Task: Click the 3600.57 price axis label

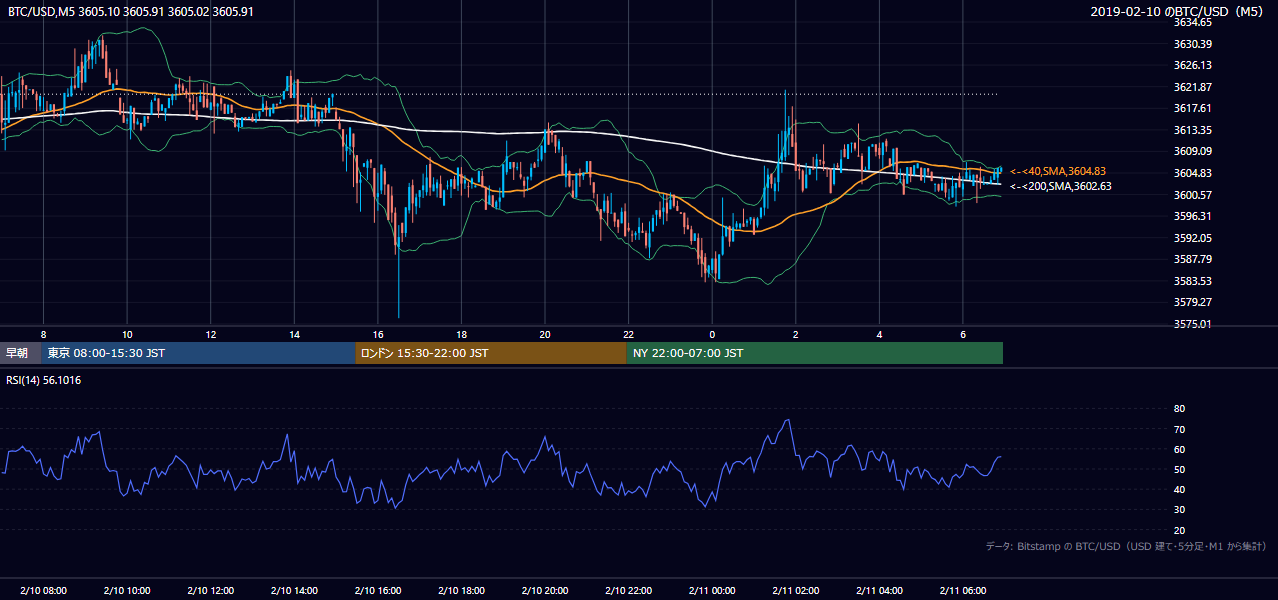Action: tap(1193, 194)
